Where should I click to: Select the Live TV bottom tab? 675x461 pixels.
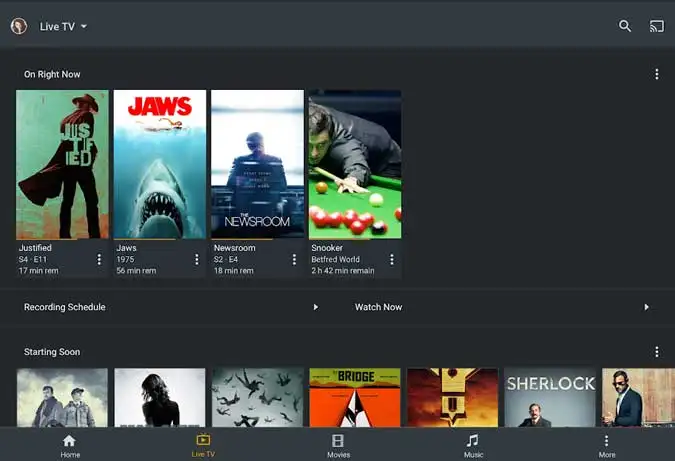(x=203, y=446)
